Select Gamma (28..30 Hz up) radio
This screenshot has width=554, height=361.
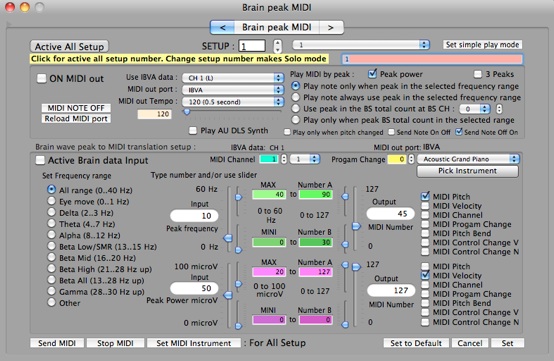point(52,291)
